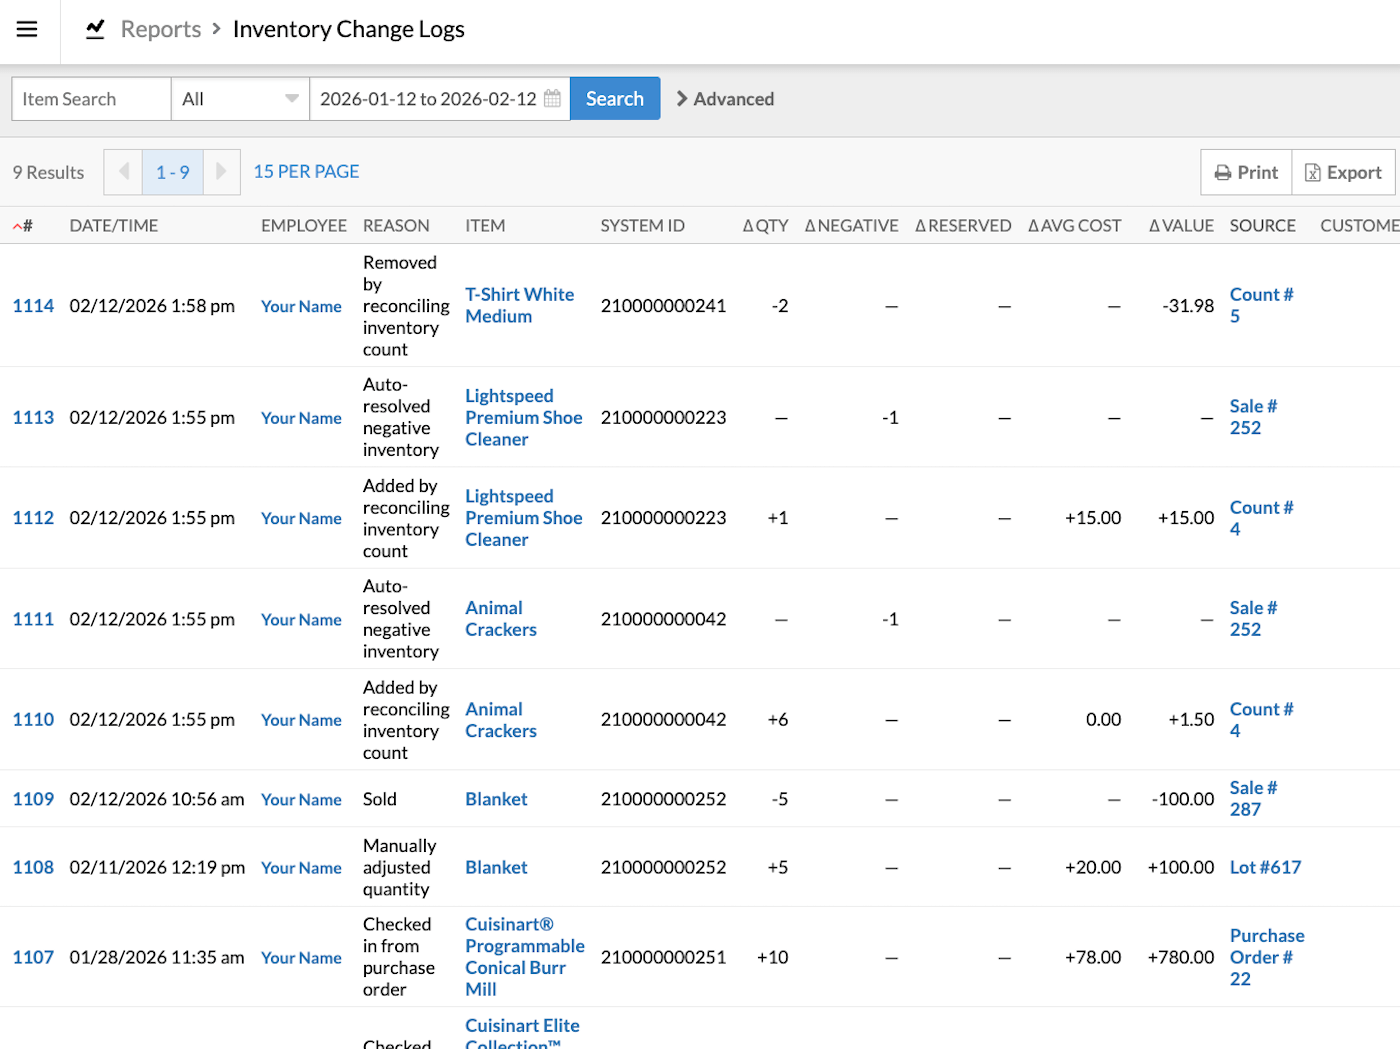Open Count # 5 source link

point(1262,305)
